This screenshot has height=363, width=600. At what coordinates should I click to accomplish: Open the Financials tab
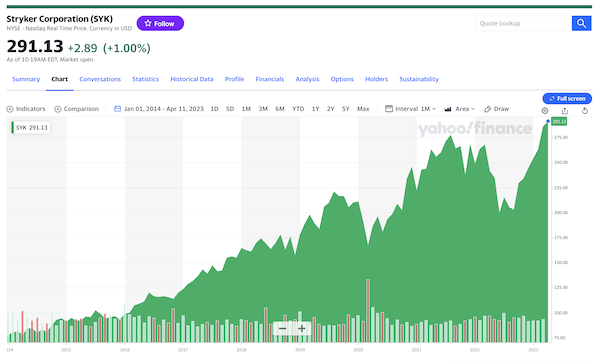[270, 79]
